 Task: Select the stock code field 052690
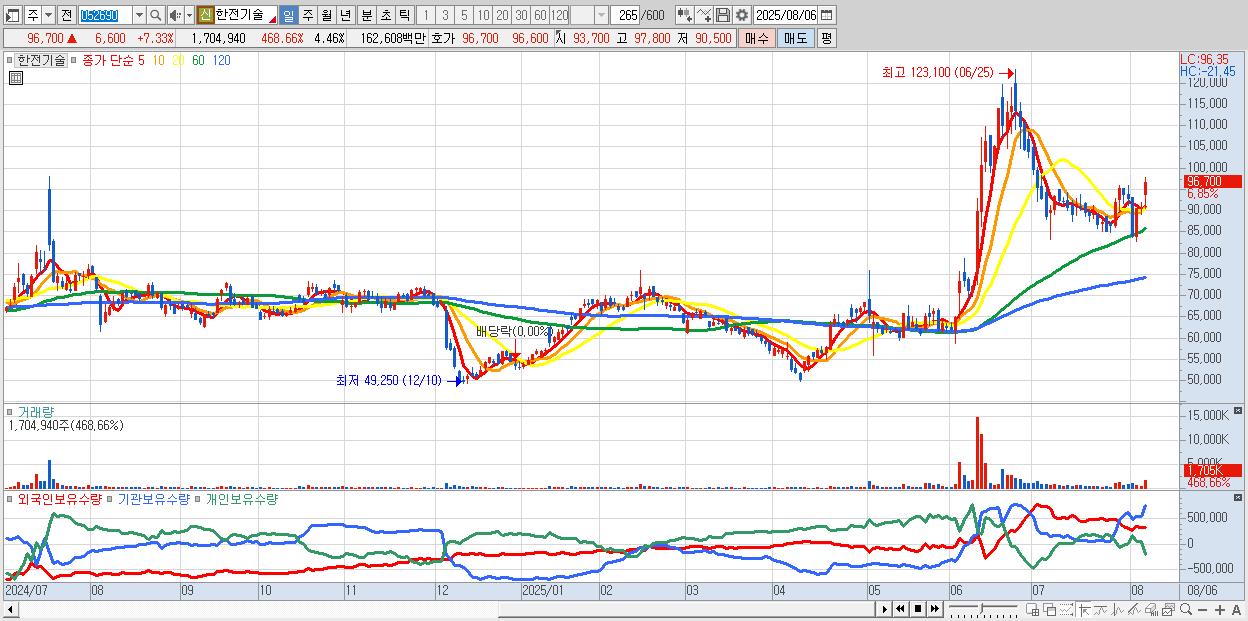(105, 15)
